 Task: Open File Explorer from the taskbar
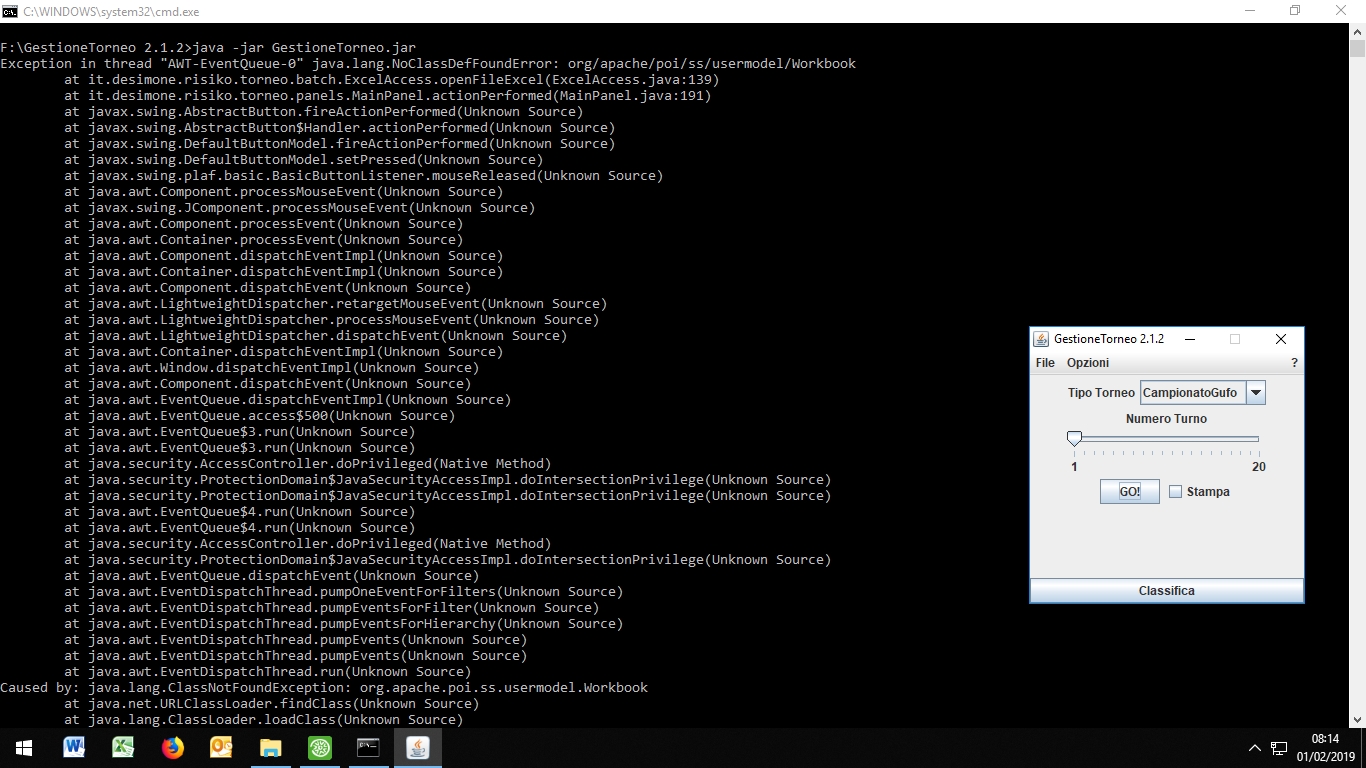point(270,748)
